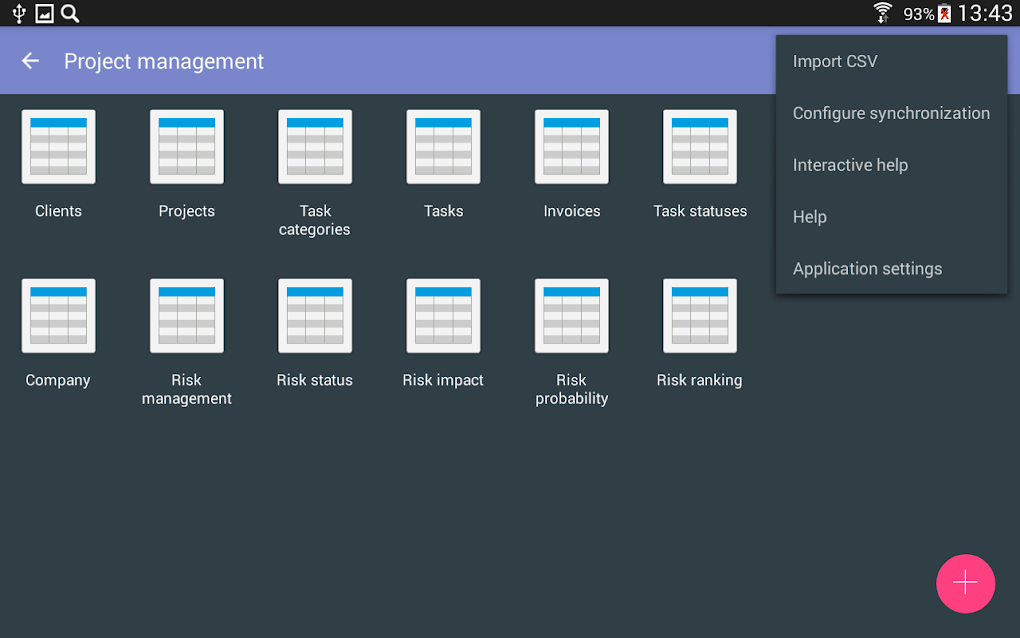Open the Task statuses table
The width and height of the screenshot is (1020, 638).
coord(700,147)
